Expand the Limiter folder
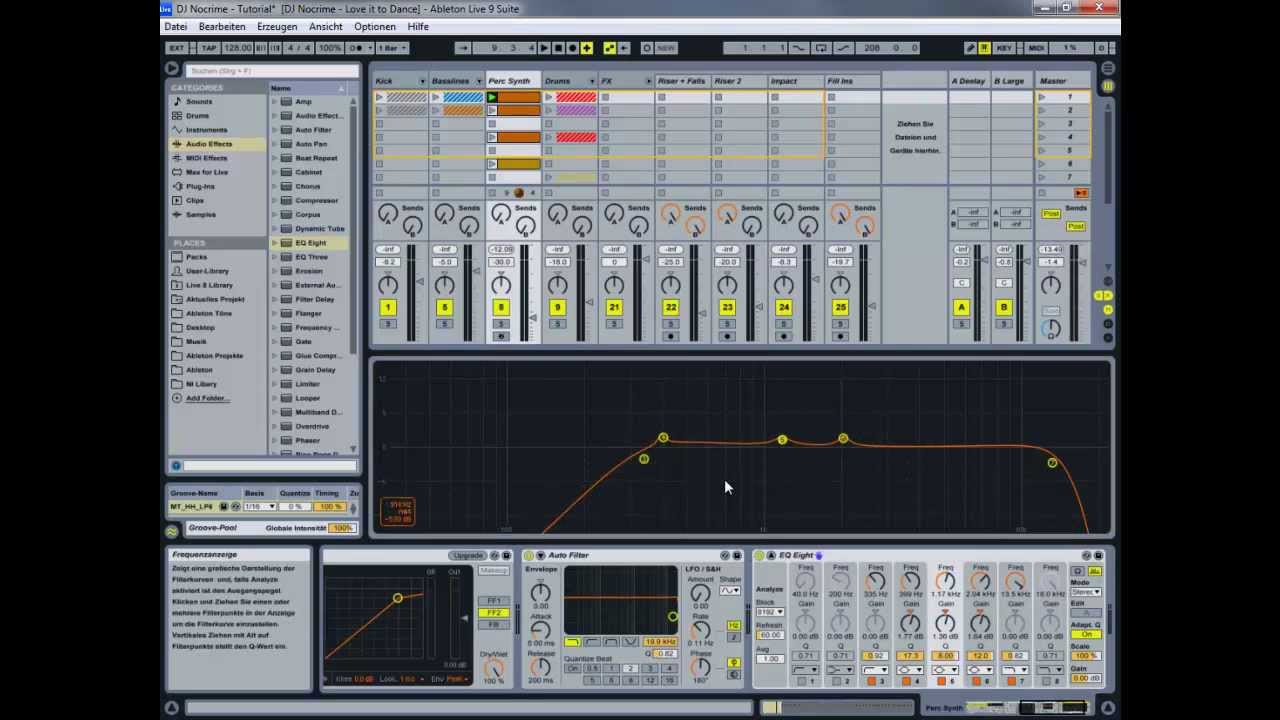1280x720 pixels. pyautogui.click(x=275, y=384)
